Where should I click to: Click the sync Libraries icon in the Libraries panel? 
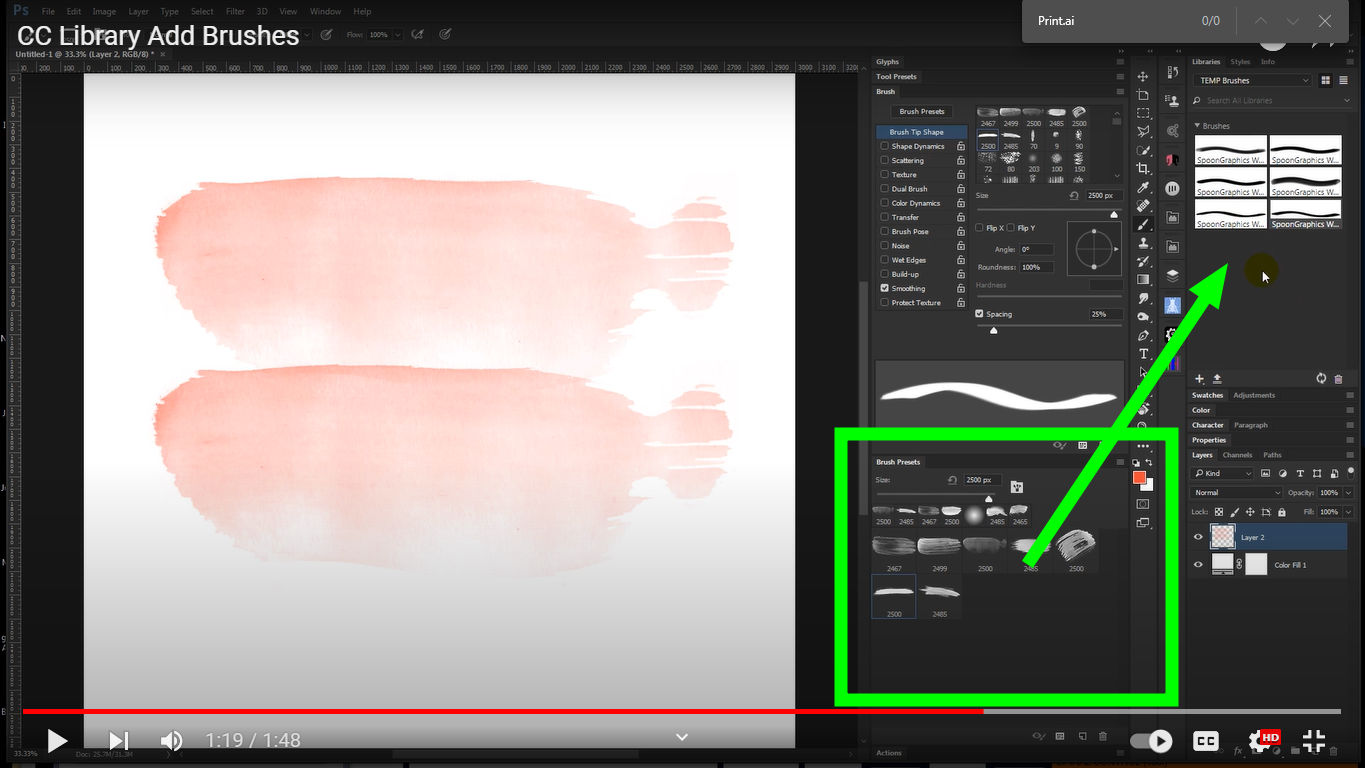[x=1320, y=378]
